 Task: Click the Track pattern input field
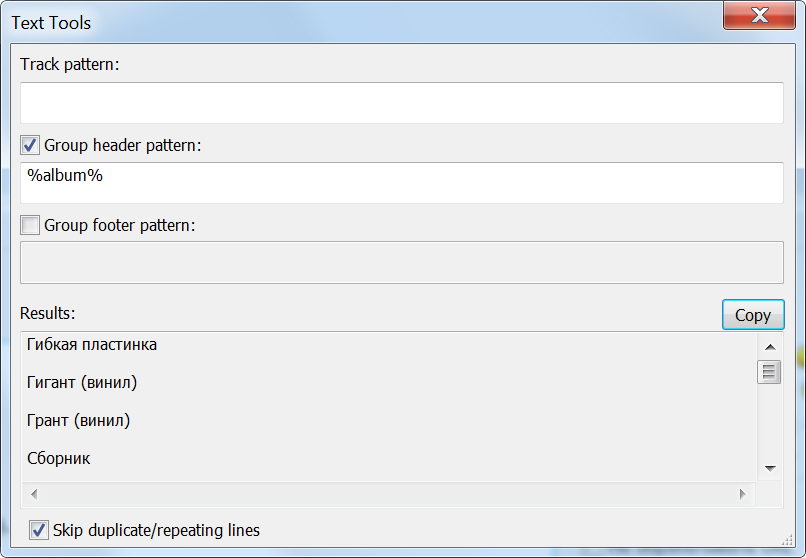401,103
